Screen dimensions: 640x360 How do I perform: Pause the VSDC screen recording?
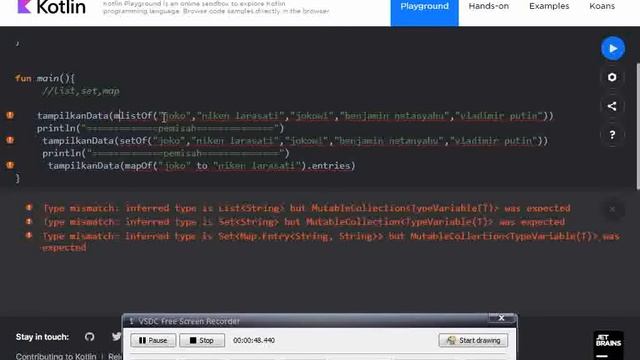pos(153,340)
